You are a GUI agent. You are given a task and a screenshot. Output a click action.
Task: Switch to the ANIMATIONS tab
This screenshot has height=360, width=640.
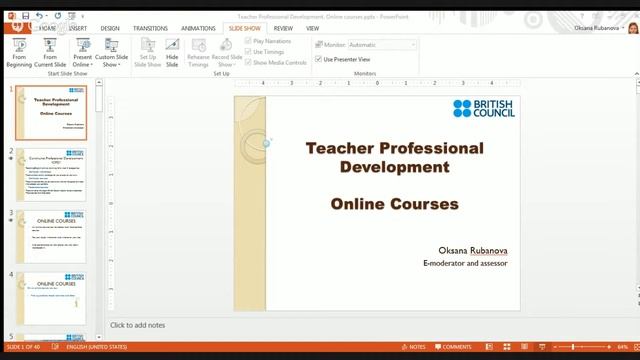coord(198,28)
